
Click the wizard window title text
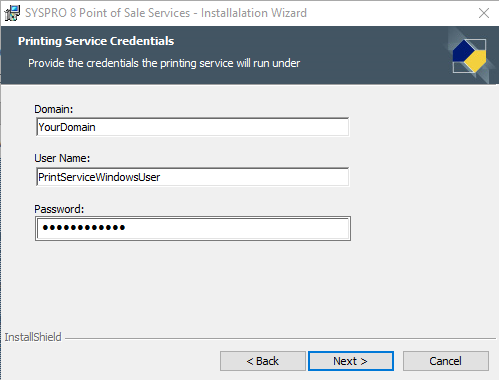(166, 13)
